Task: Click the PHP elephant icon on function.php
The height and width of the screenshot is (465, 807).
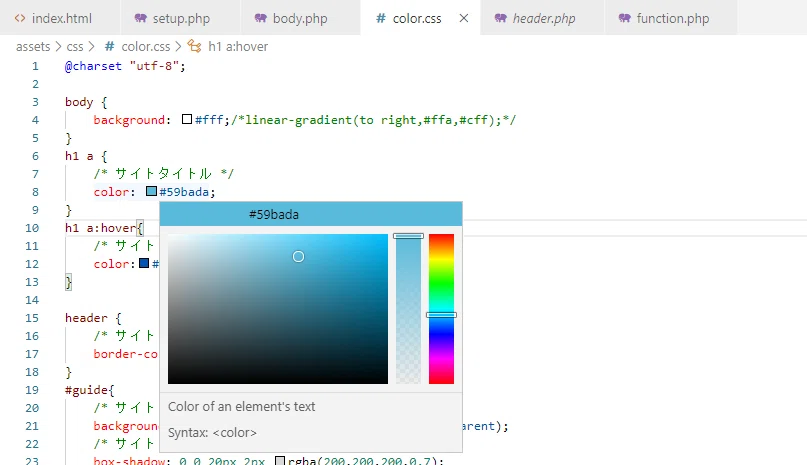Action: pyautogui.click(x=624, y=18)
